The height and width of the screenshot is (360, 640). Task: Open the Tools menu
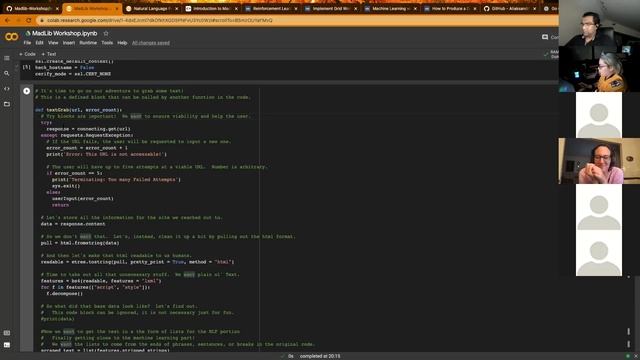(x=107, y=43)
